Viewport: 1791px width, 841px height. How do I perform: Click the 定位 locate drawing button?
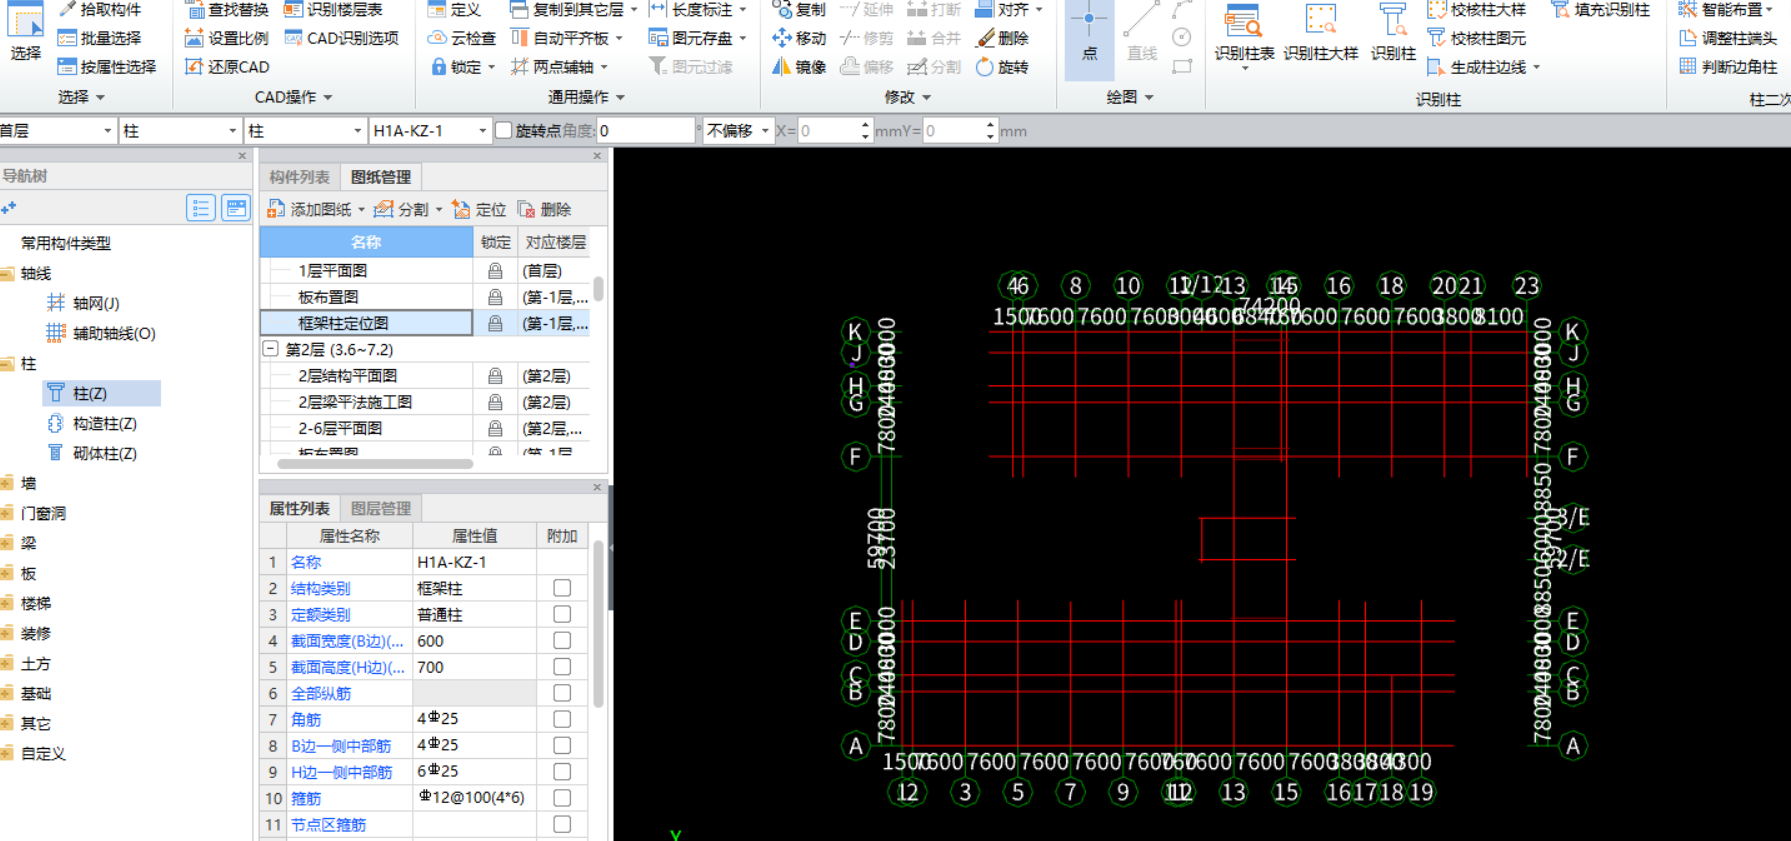479,209
